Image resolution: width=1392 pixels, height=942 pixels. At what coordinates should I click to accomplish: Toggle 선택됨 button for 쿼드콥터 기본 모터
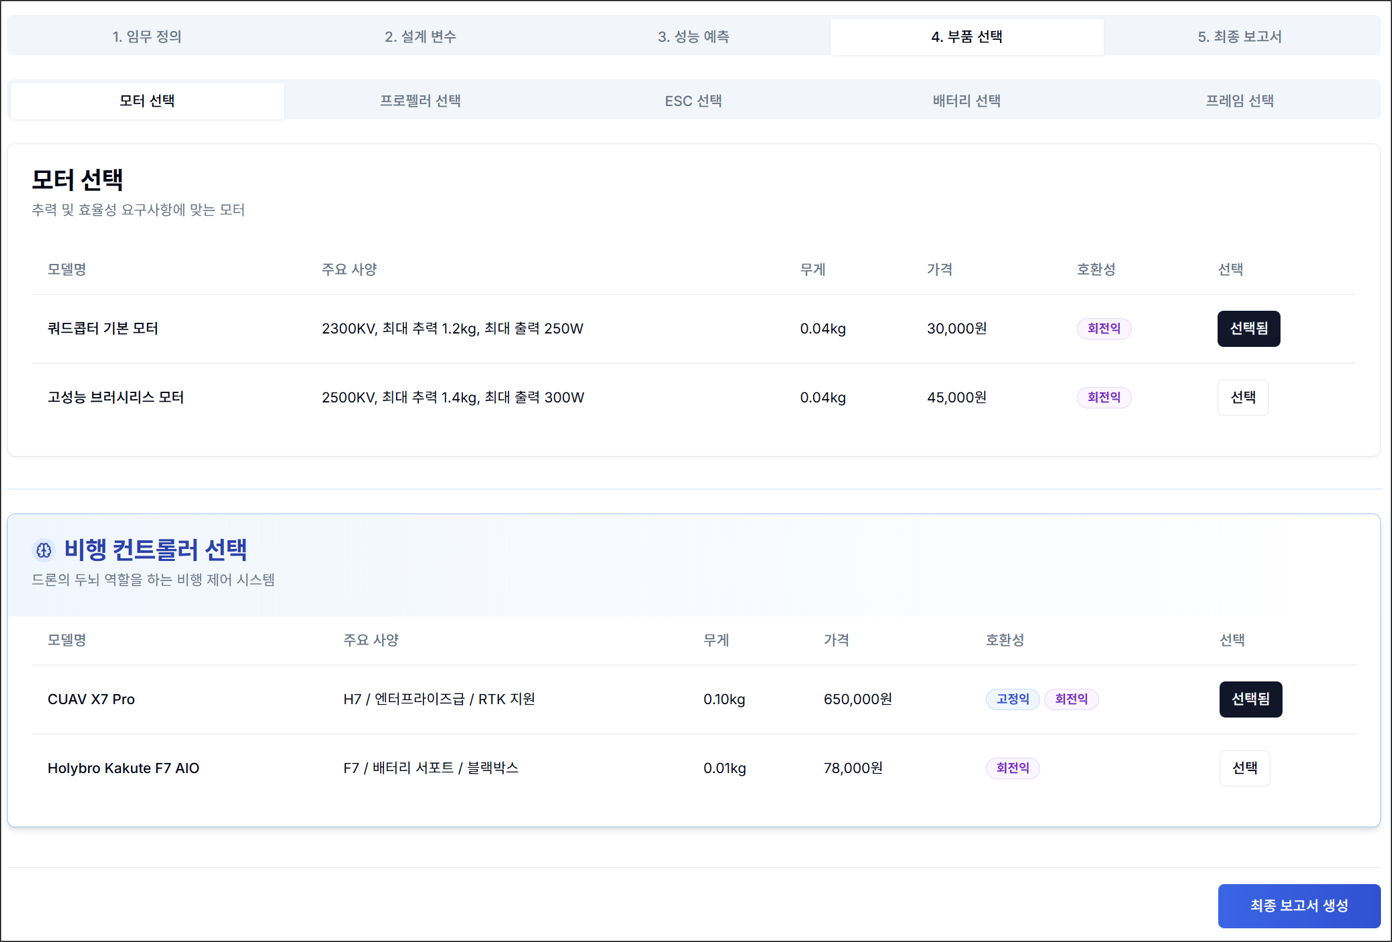click(x=1248, y=329)
